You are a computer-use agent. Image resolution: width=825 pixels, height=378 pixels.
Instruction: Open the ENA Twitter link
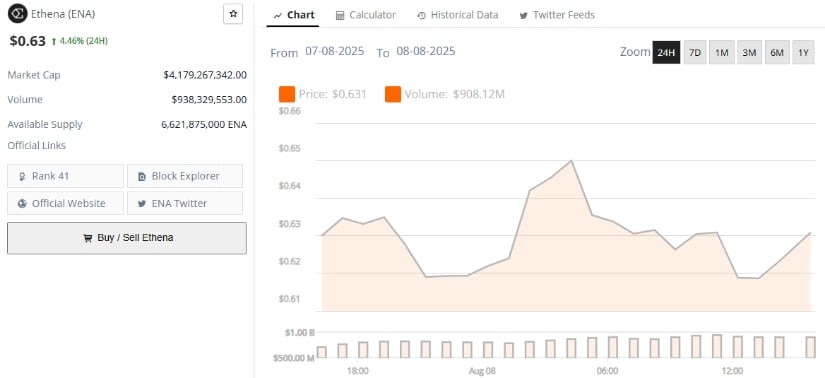185,203
